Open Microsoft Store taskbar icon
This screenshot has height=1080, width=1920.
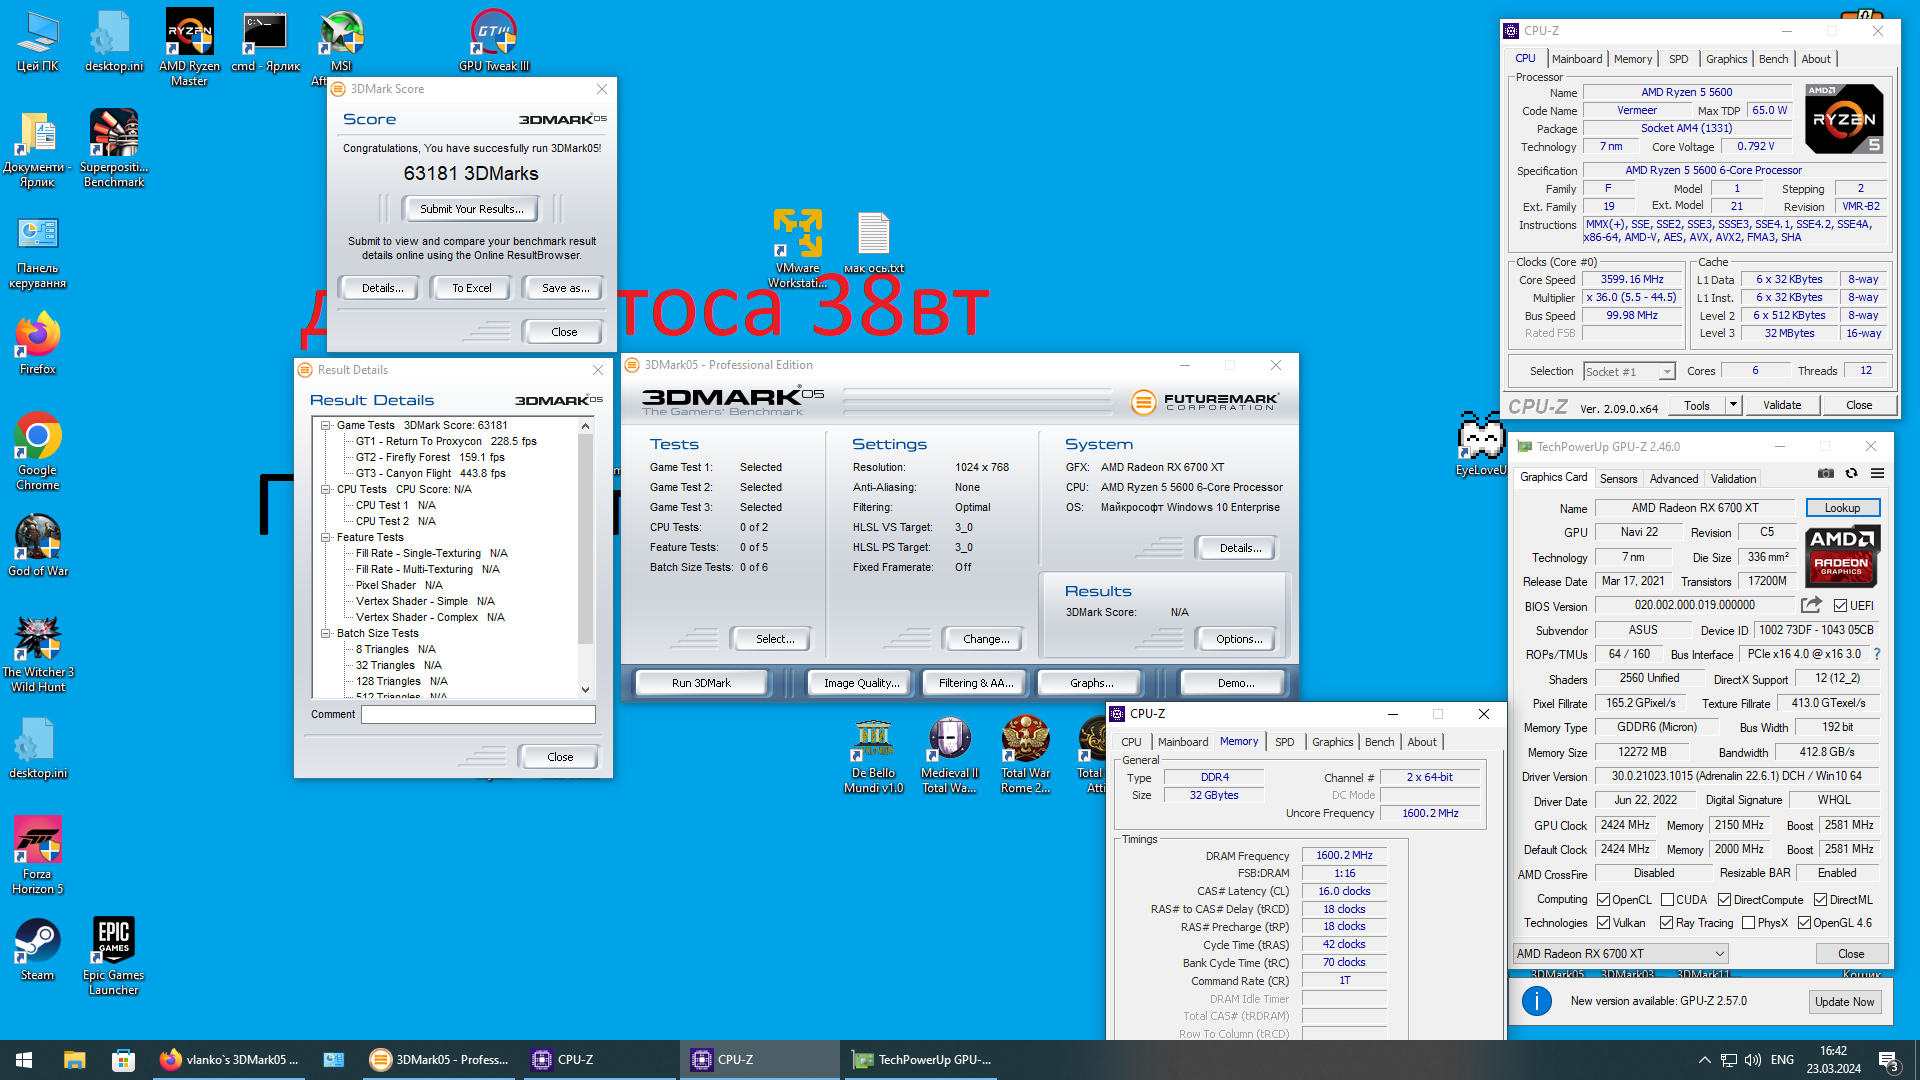coord(122,1060)
